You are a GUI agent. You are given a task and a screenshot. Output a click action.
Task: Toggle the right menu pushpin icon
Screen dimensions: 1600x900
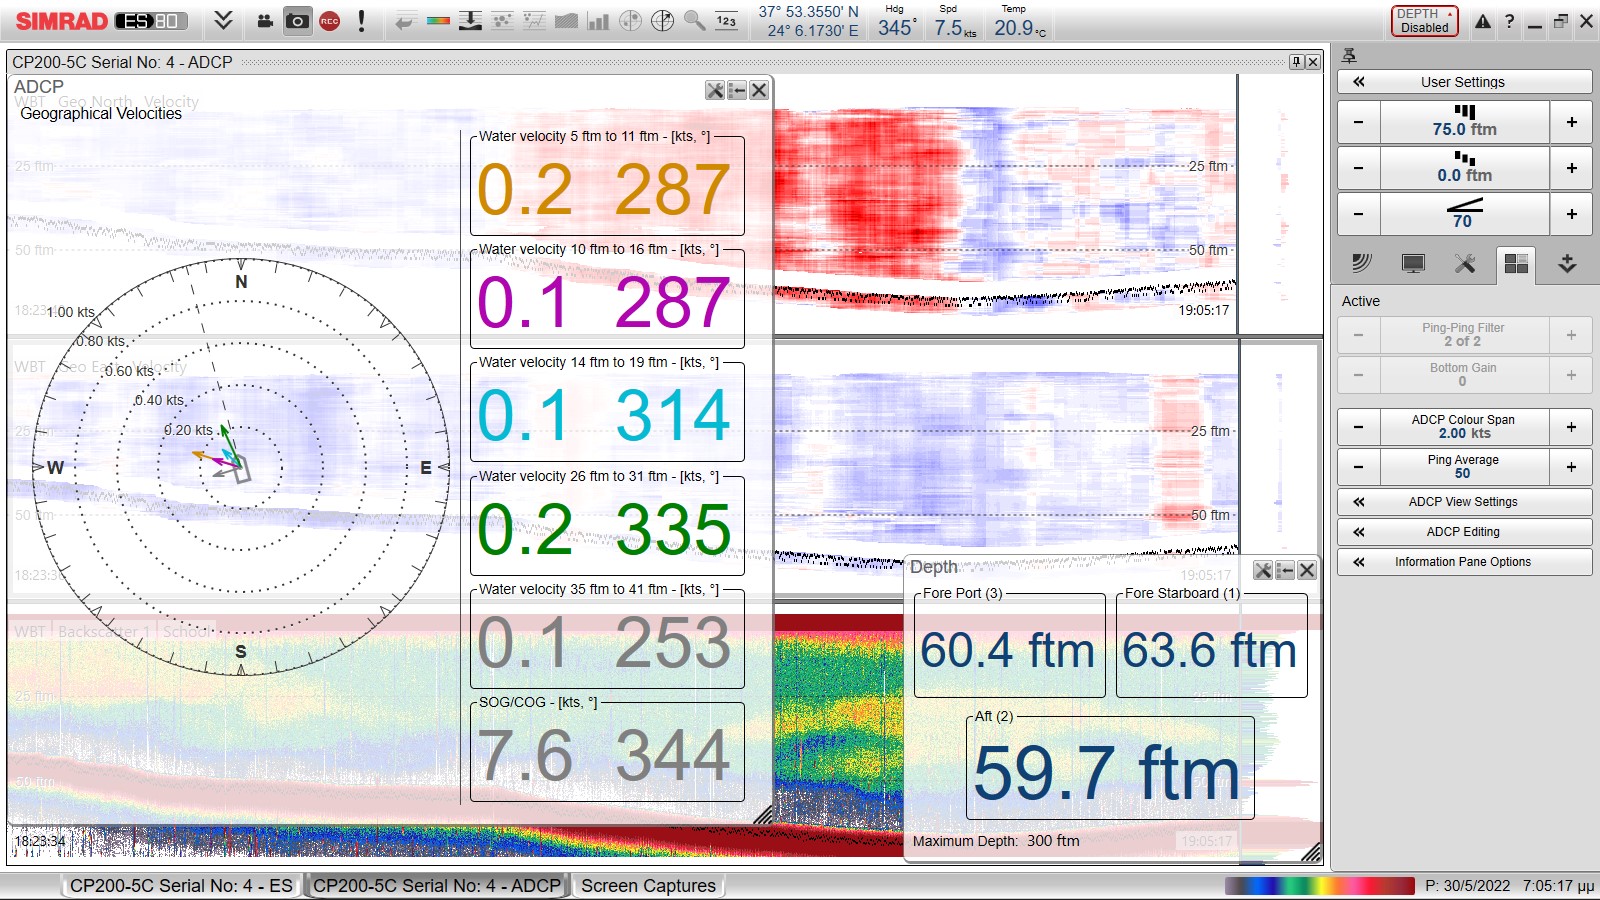1349,56
